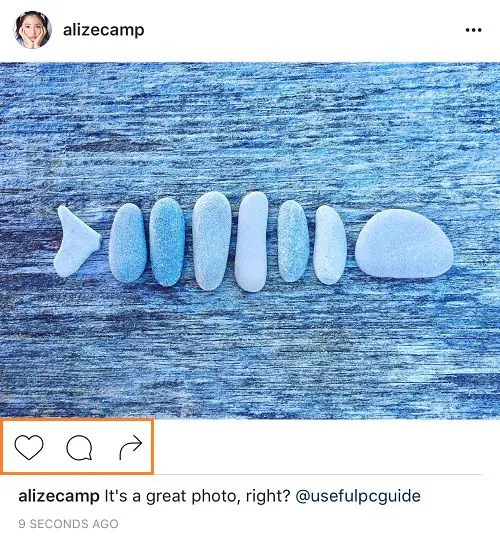Click the triangular tail stone in the photo
This screenshot has height=543, width=500.
coord(77,241)
